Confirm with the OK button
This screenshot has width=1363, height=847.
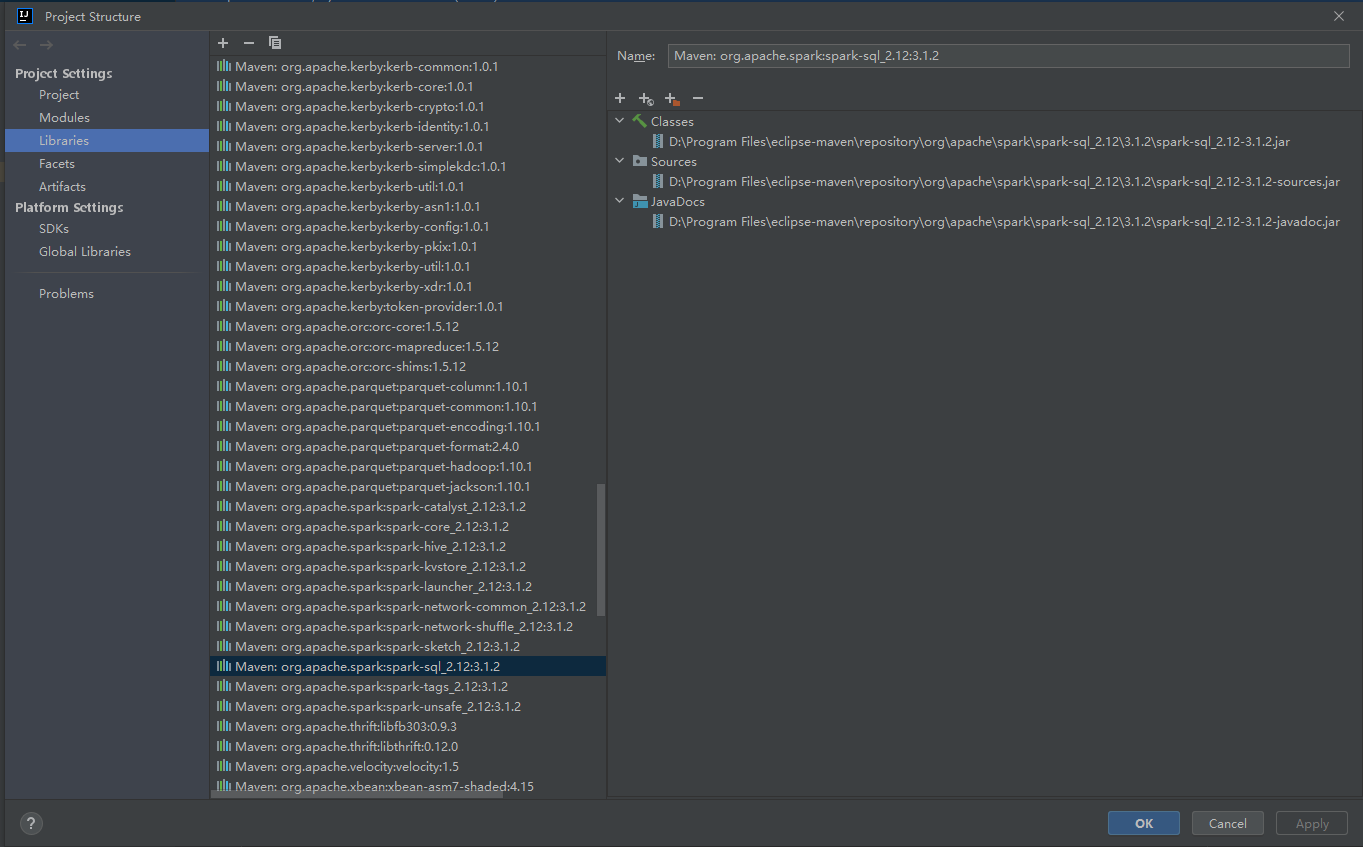pyautogui.click(x=1144, y=824)
